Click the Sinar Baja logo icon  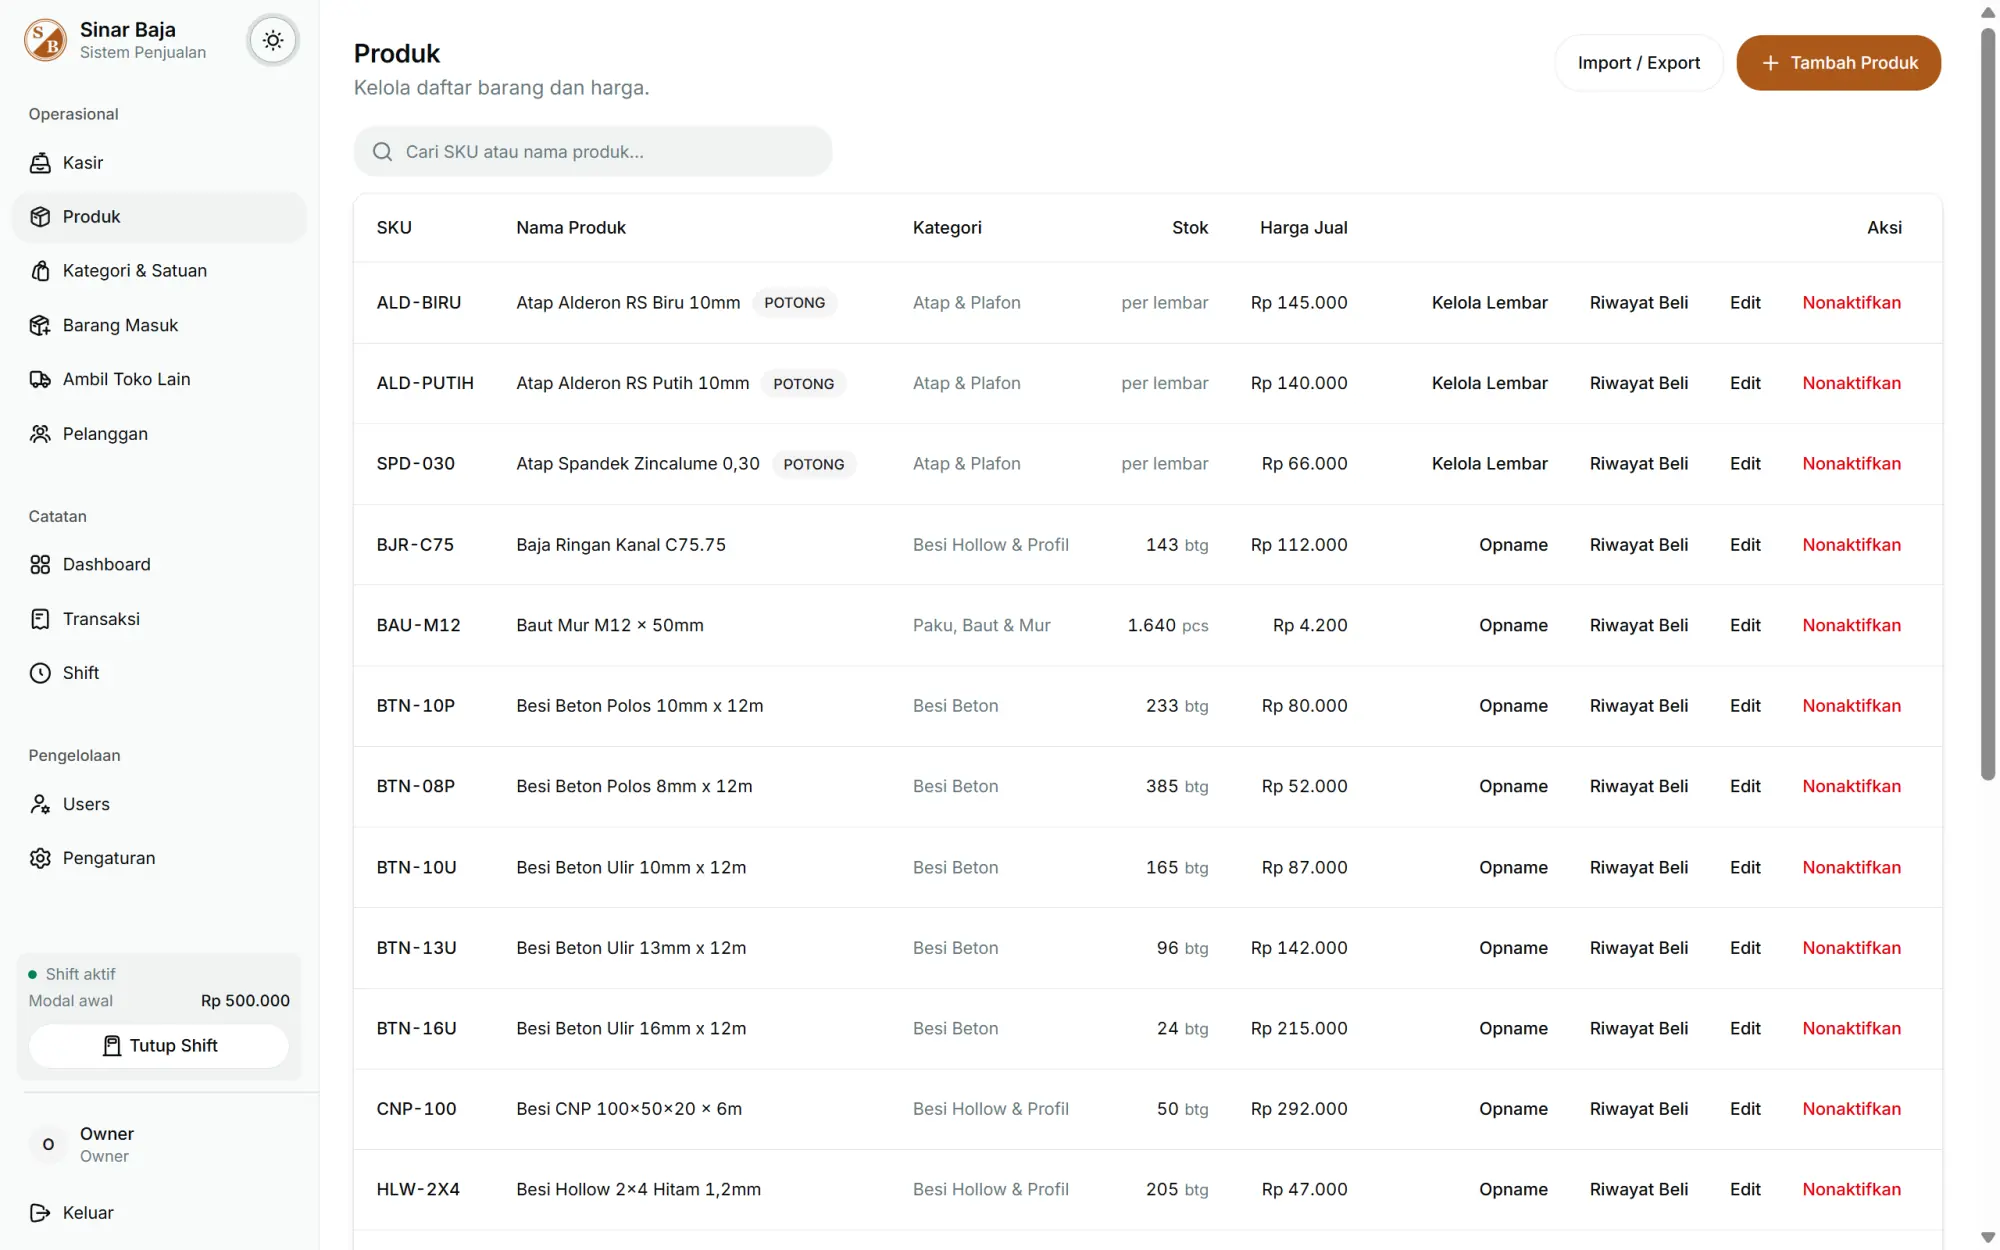pyautogui.click(x=45, y=40)
